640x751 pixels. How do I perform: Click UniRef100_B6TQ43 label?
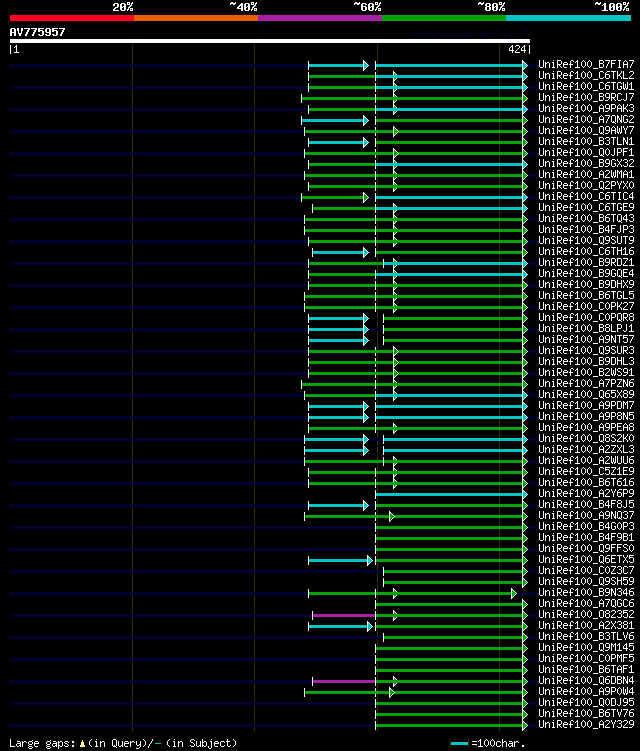(x=586, y=218)
